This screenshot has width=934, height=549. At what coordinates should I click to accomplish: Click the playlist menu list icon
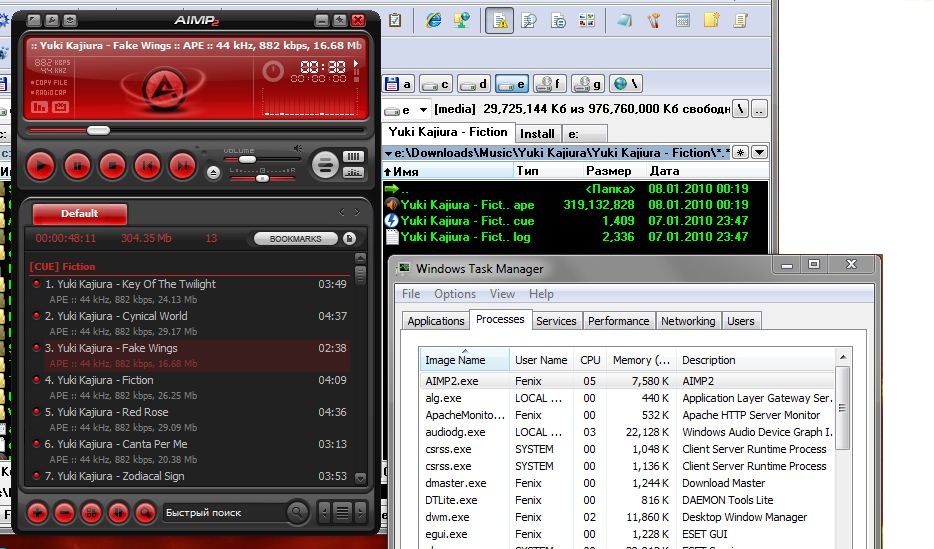343,512
